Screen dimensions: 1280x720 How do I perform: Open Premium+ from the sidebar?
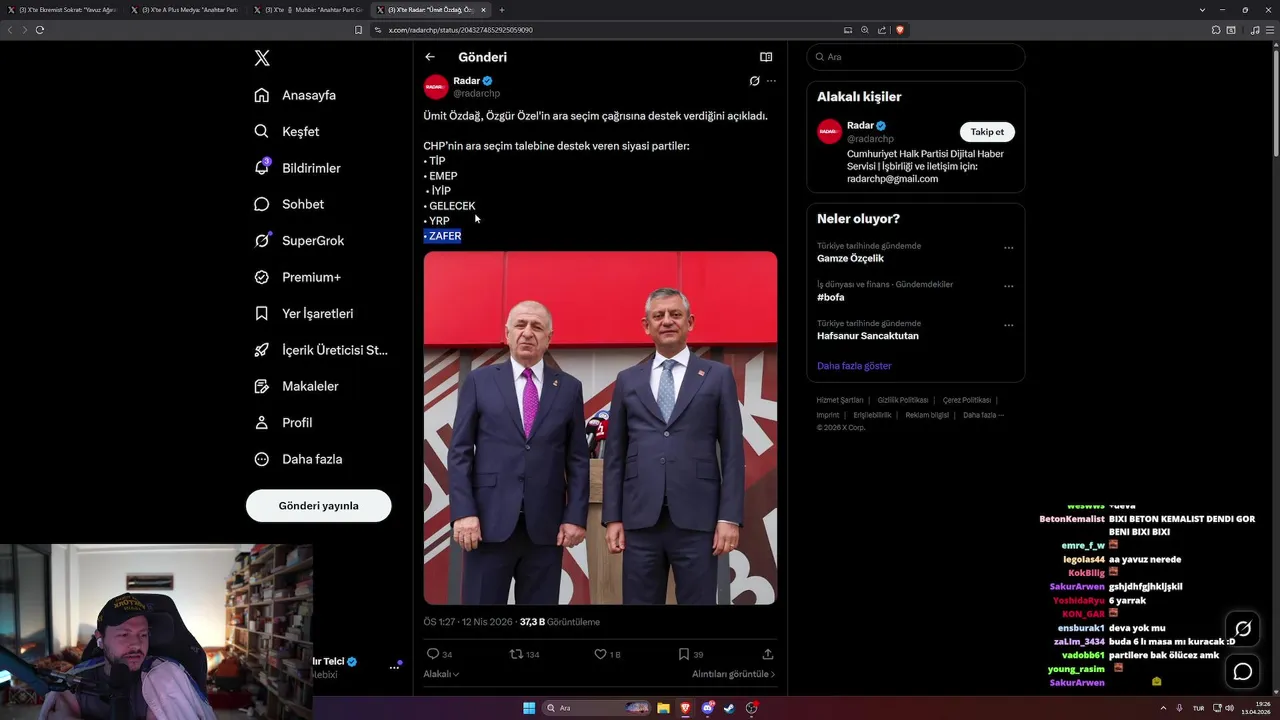pyautogui.click(x=297, y=277)
